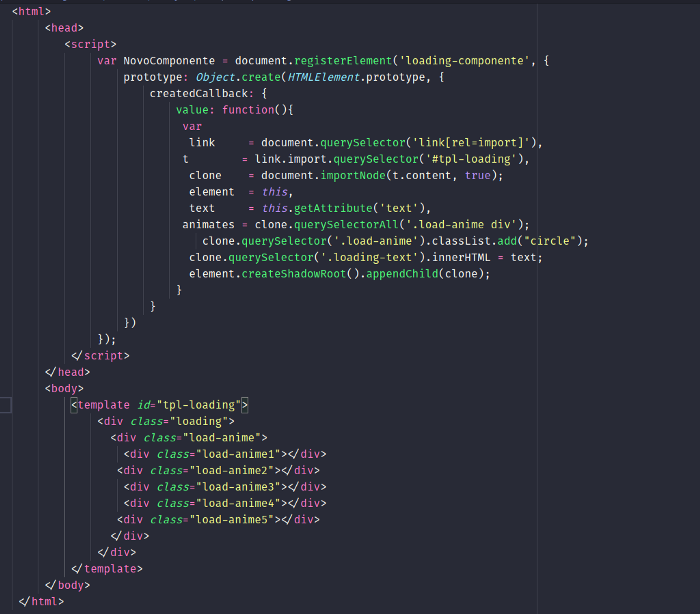Click the opening <html> tag
700x614 pixels.
[31, 12]
